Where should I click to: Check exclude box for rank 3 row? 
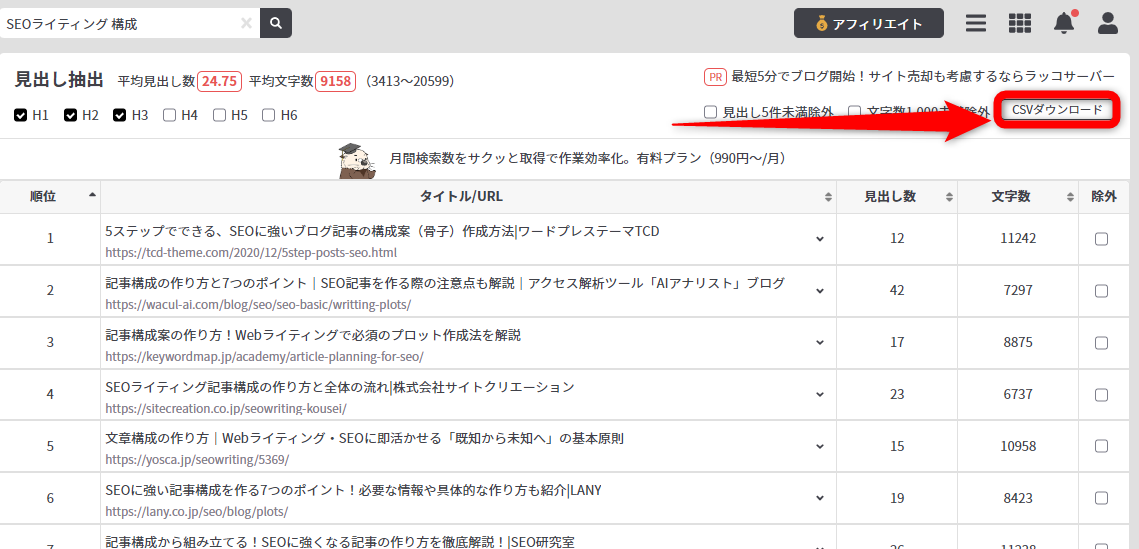1101,343
